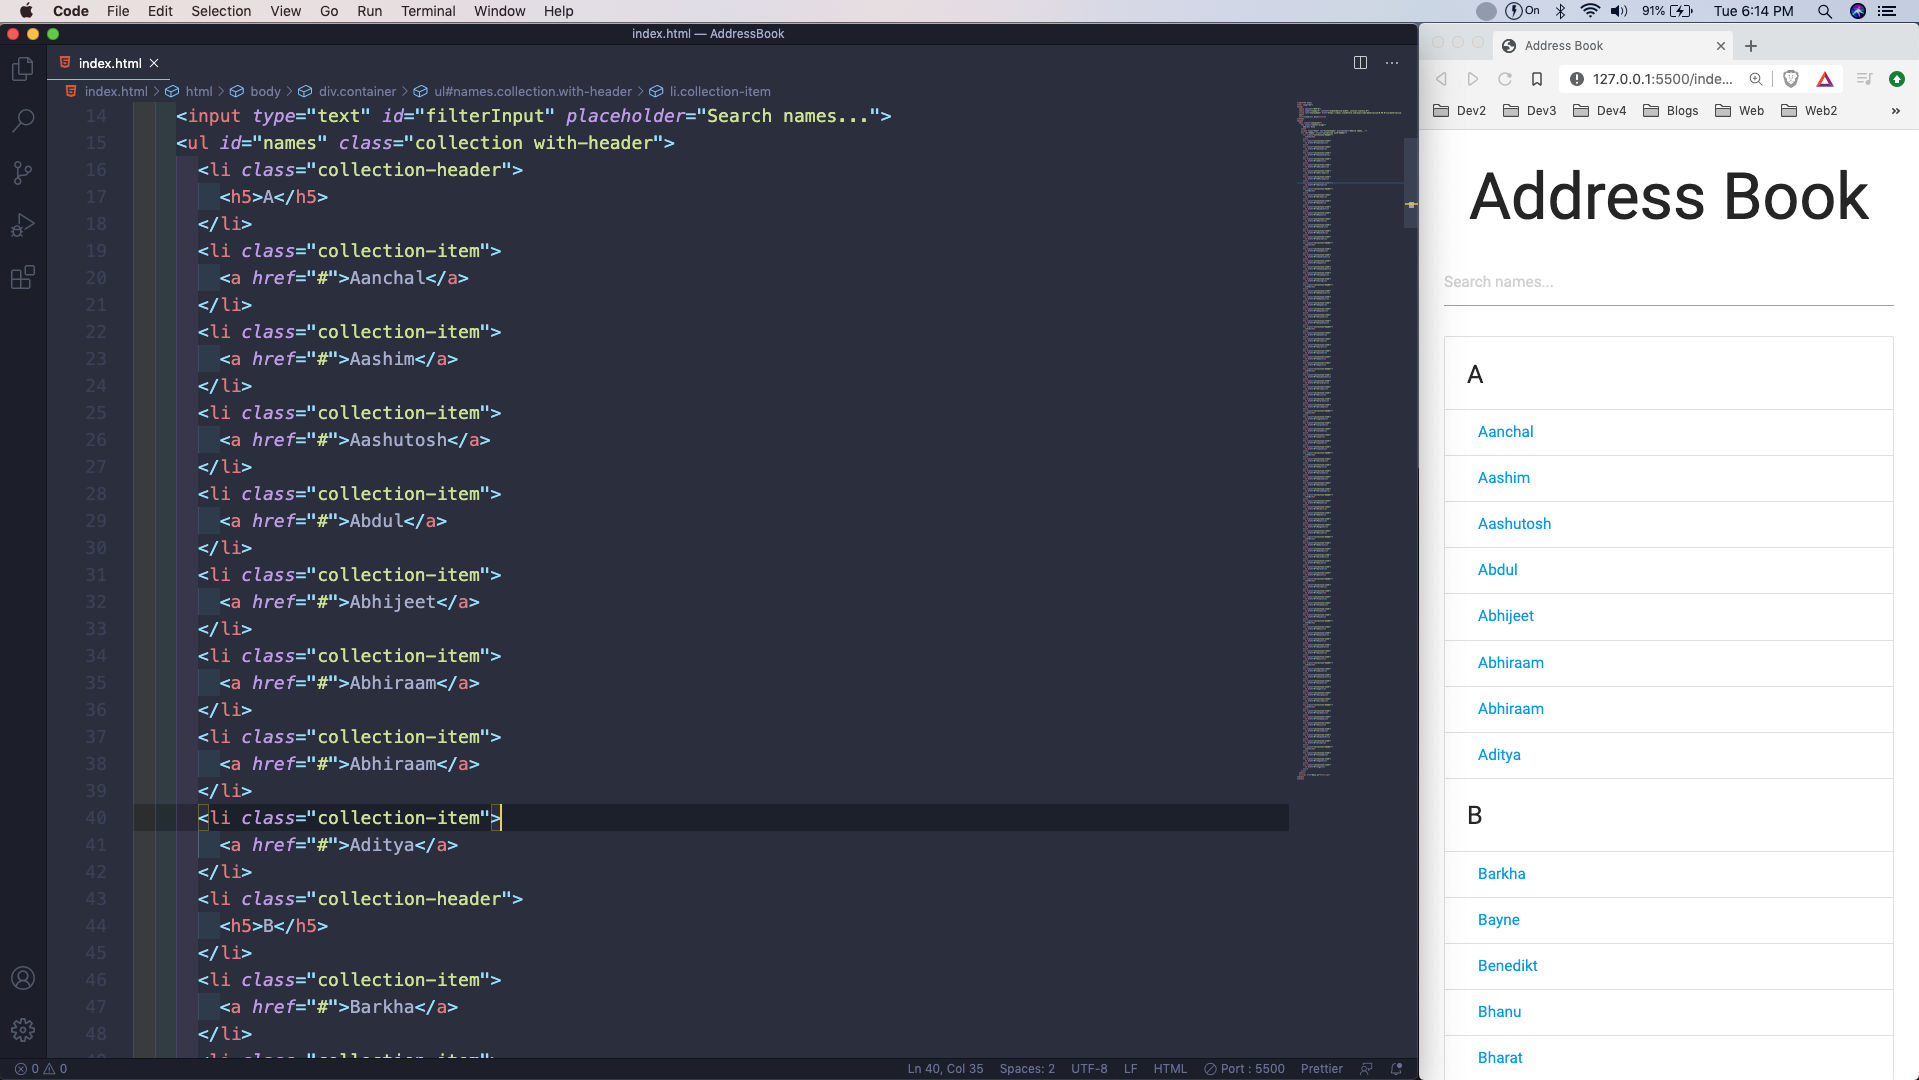Open the feedback icon in the status bar
Viewport: 1919px width, 1080px height.
pyautogui.click(x=1367, y=1069)
